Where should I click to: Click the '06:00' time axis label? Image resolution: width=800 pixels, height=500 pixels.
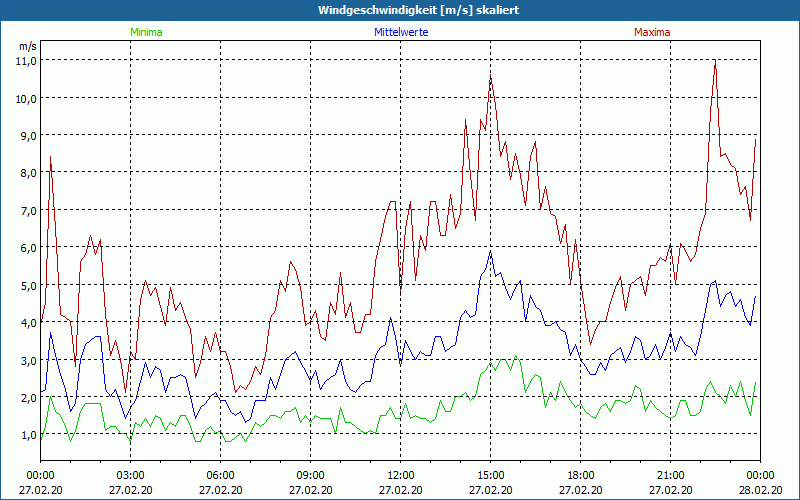[221, 476]
